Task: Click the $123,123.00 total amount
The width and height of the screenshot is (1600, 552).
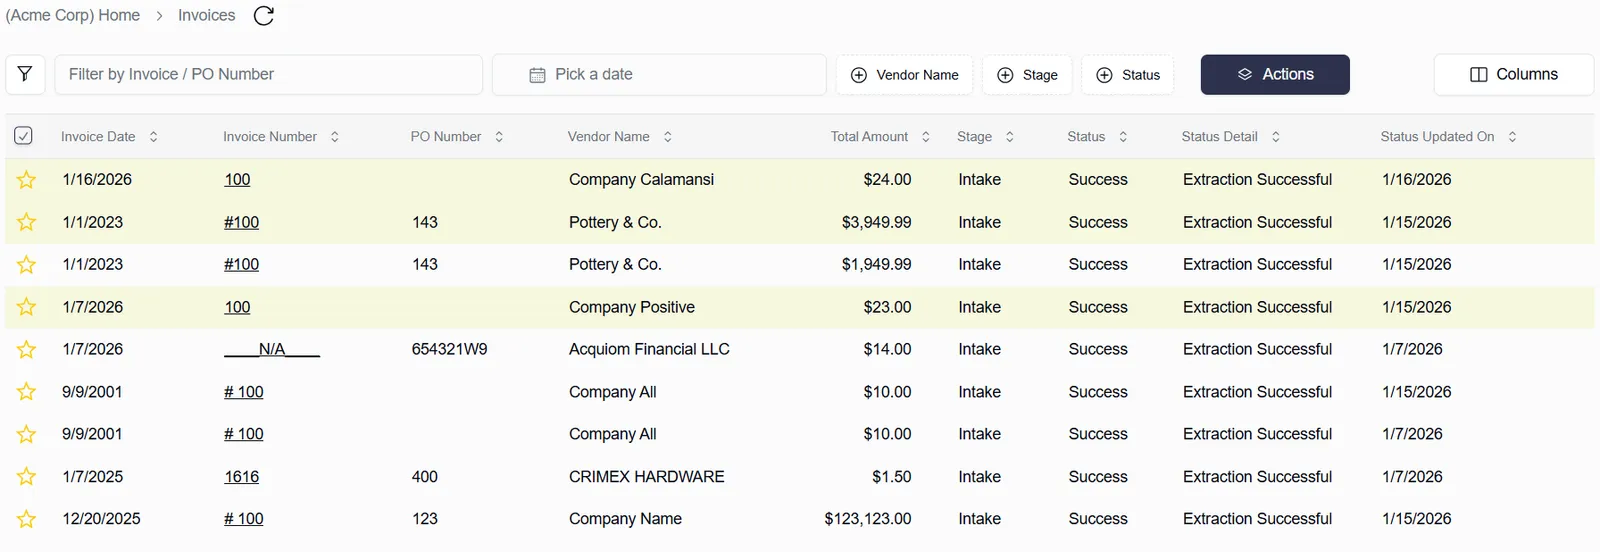Action: click(x=868, y=519)
